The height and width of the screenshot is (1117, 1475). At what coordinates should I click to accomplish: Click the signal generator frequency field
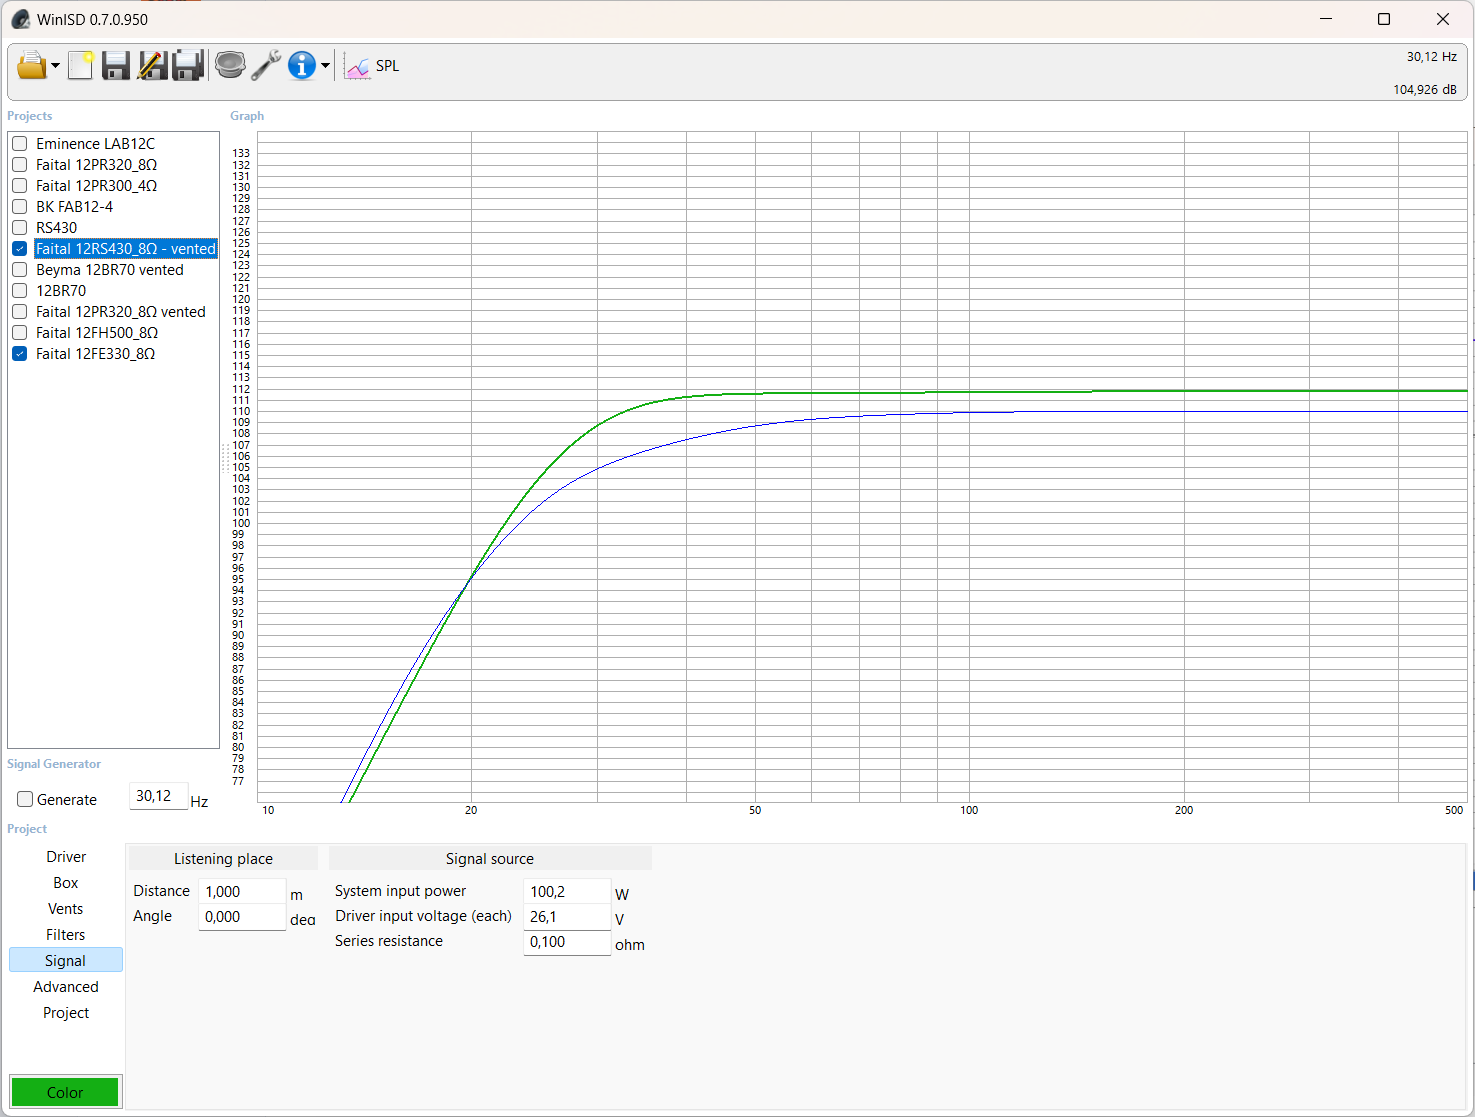(158, 797)
